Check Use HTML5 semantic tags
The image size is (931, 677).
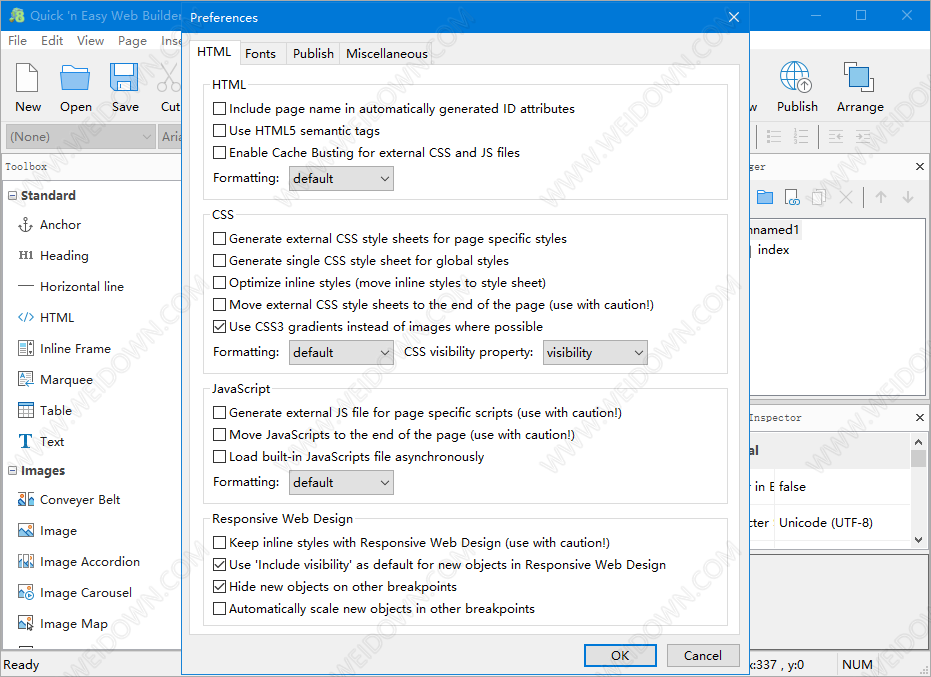(x=219, y=131)
